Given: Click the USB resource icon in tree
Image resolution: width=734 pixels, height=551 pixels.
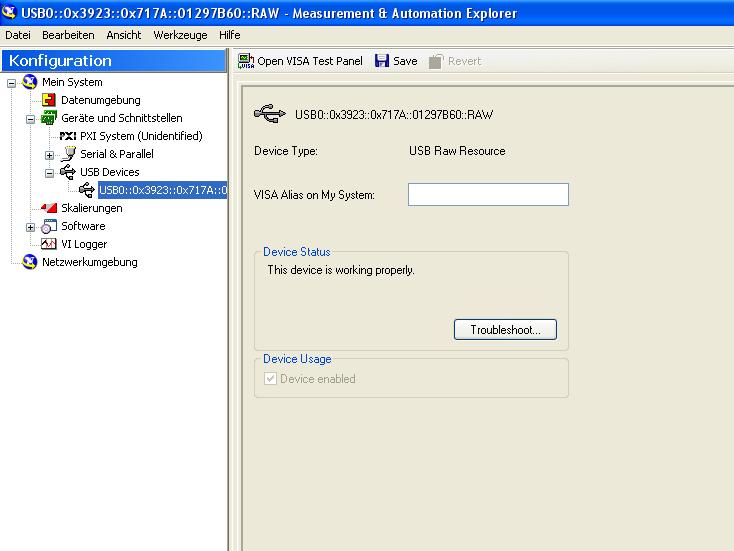Looking at the screenshot, I should [x=87, y=190].
